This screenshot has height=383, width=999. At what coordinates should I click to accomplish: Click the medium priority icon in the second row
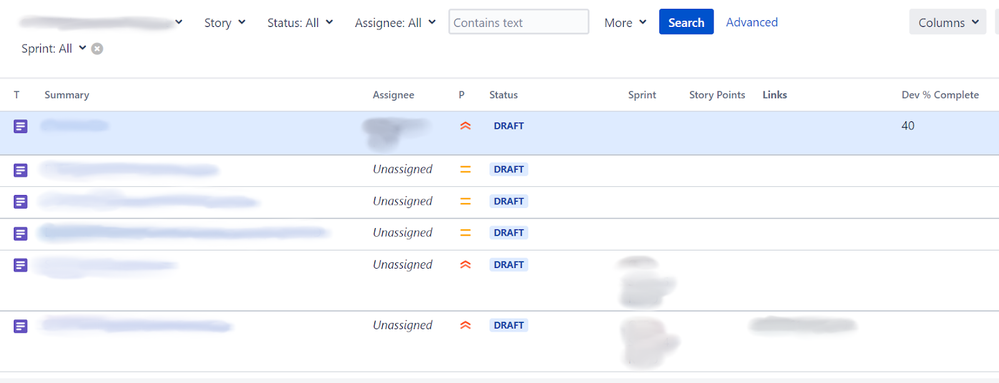coord(465,170)
